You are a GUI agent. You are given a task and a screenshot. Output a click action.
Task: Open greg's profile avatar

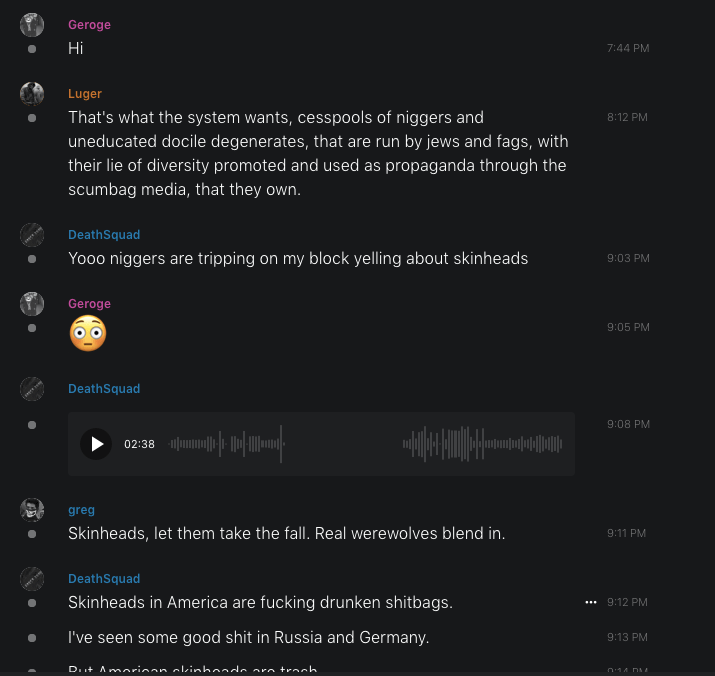pyautogui.click(x=32, y=510)
